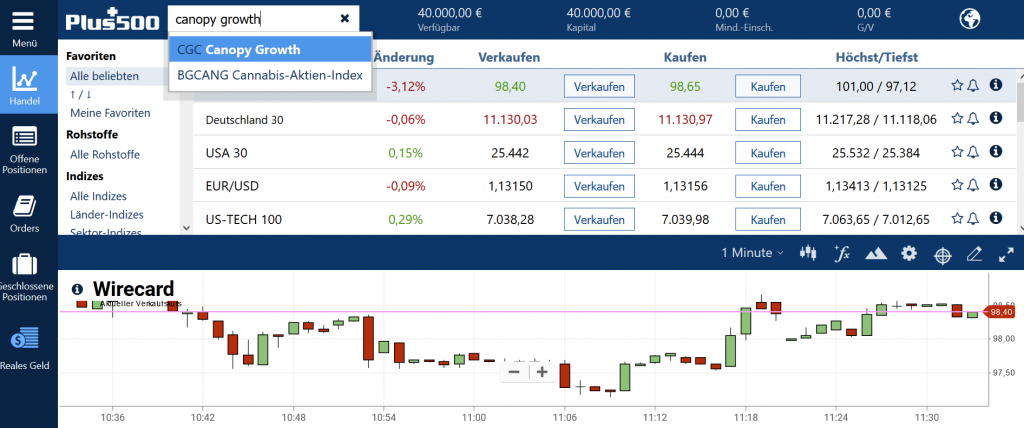Switch to Reales Geld mode
Viewport: 1024px width, 428px height.
26,346
